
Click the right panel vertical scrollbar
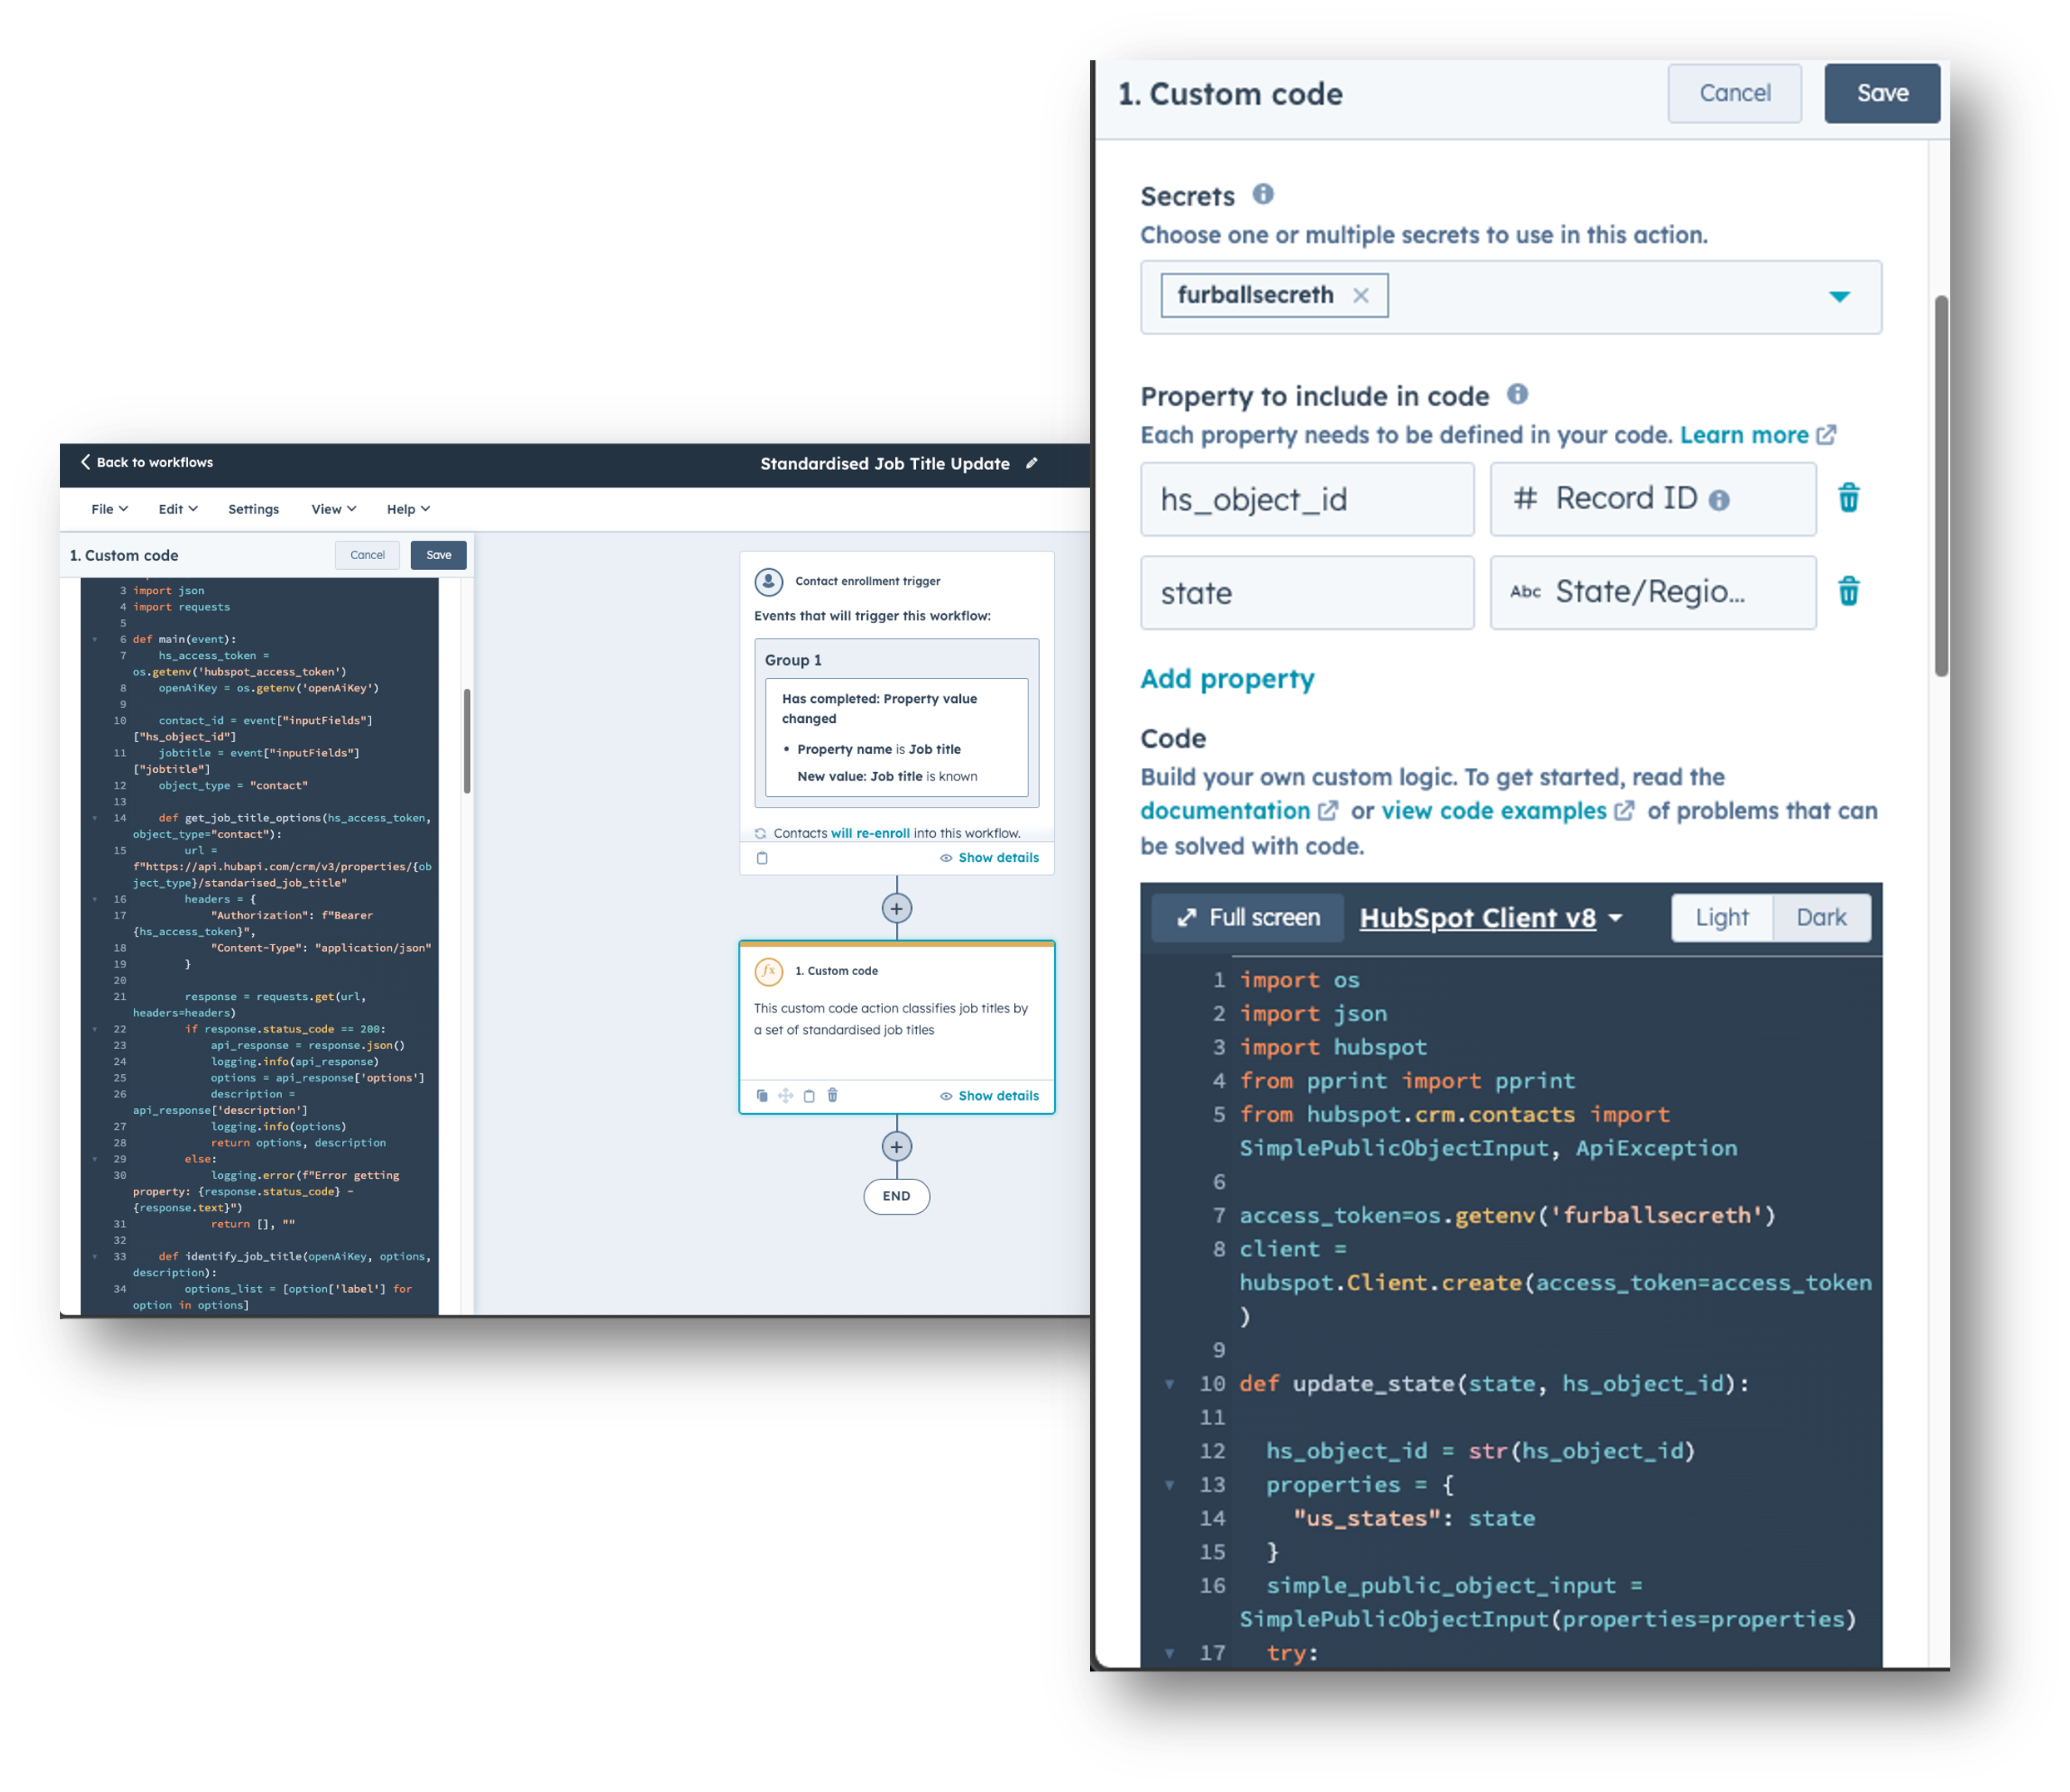click(x=1941, y=486)
